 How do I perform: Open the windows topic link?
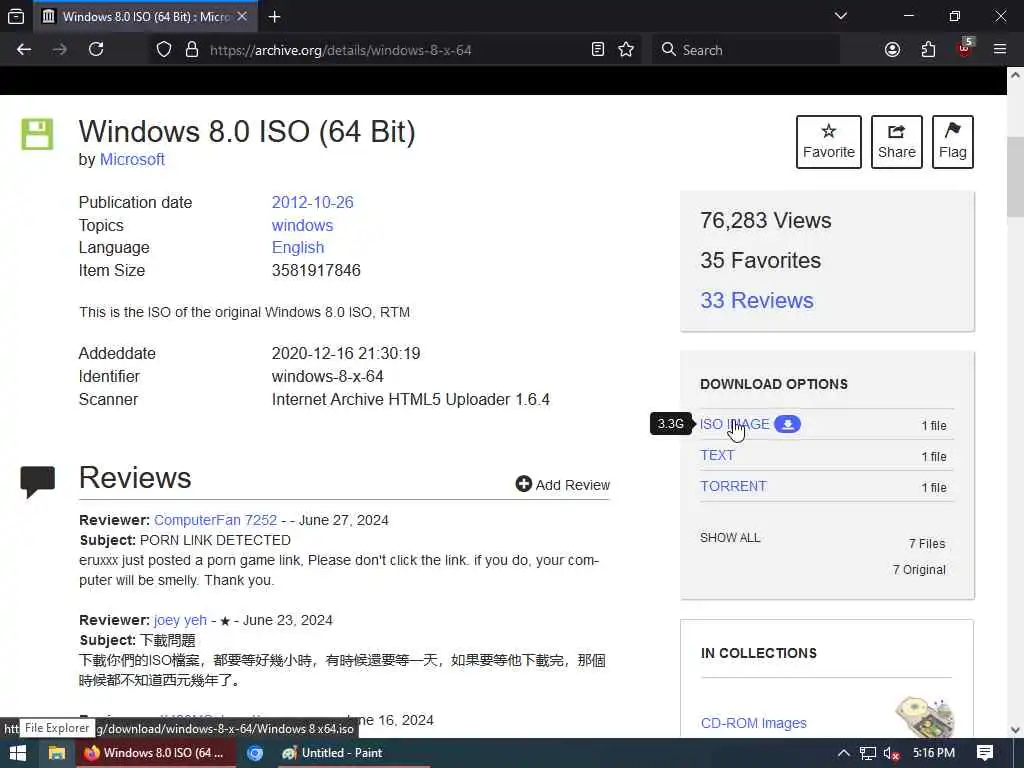point(302,225)
